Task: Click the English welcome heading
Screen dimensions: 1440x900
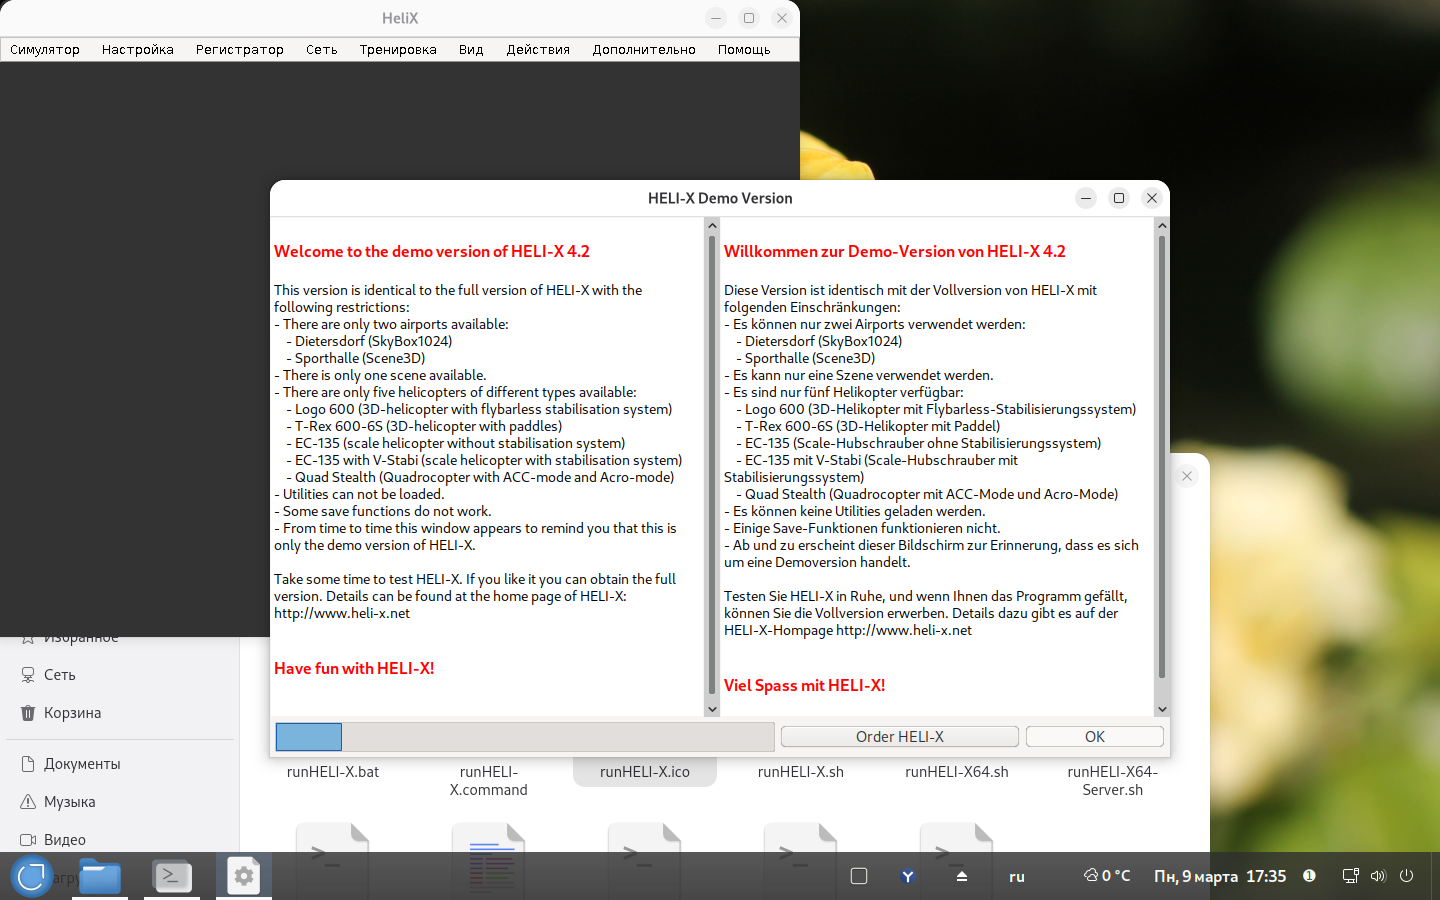Action: click(432, 251)
